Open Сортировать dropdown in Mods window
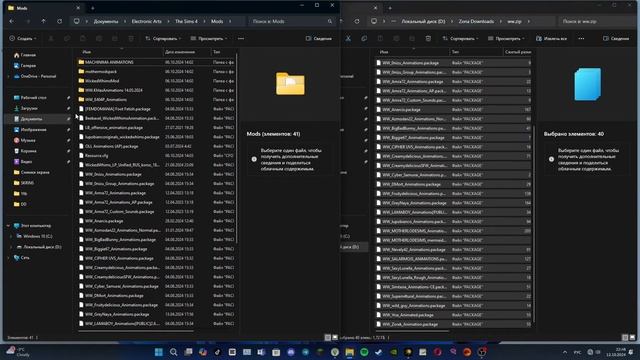This screenshot has height=360, width=640. pos(163,38)
